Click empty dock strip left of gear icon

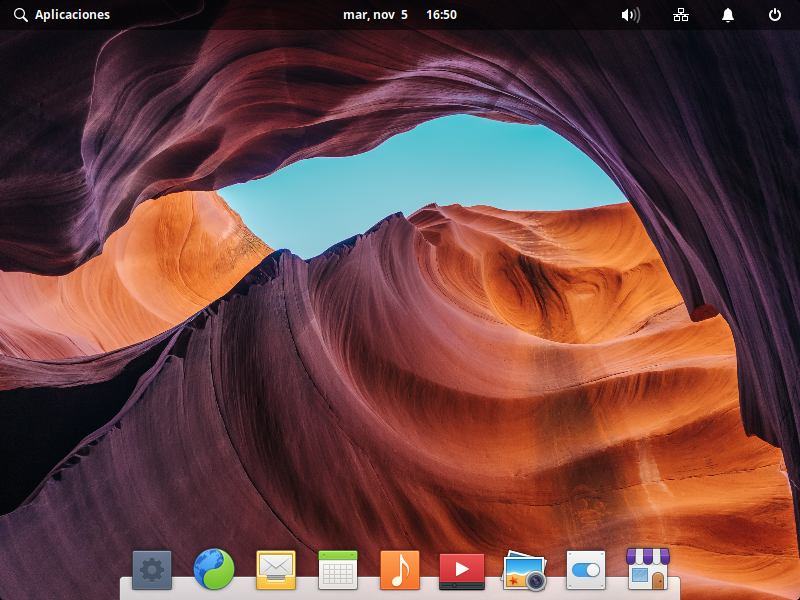(126, 589)
